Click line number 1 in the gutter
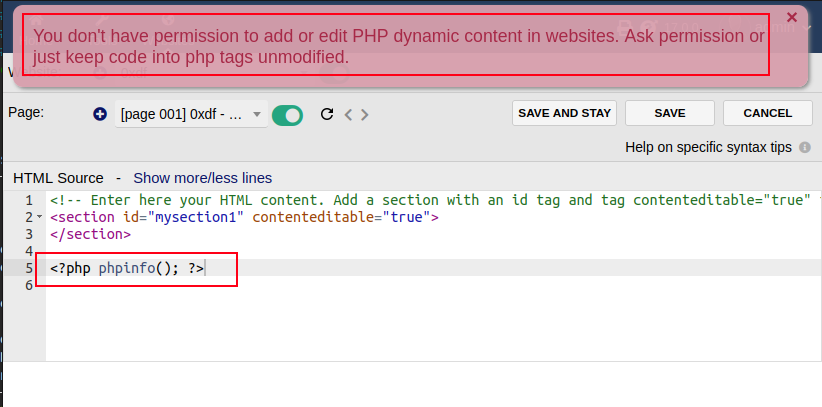 point(30,200)
